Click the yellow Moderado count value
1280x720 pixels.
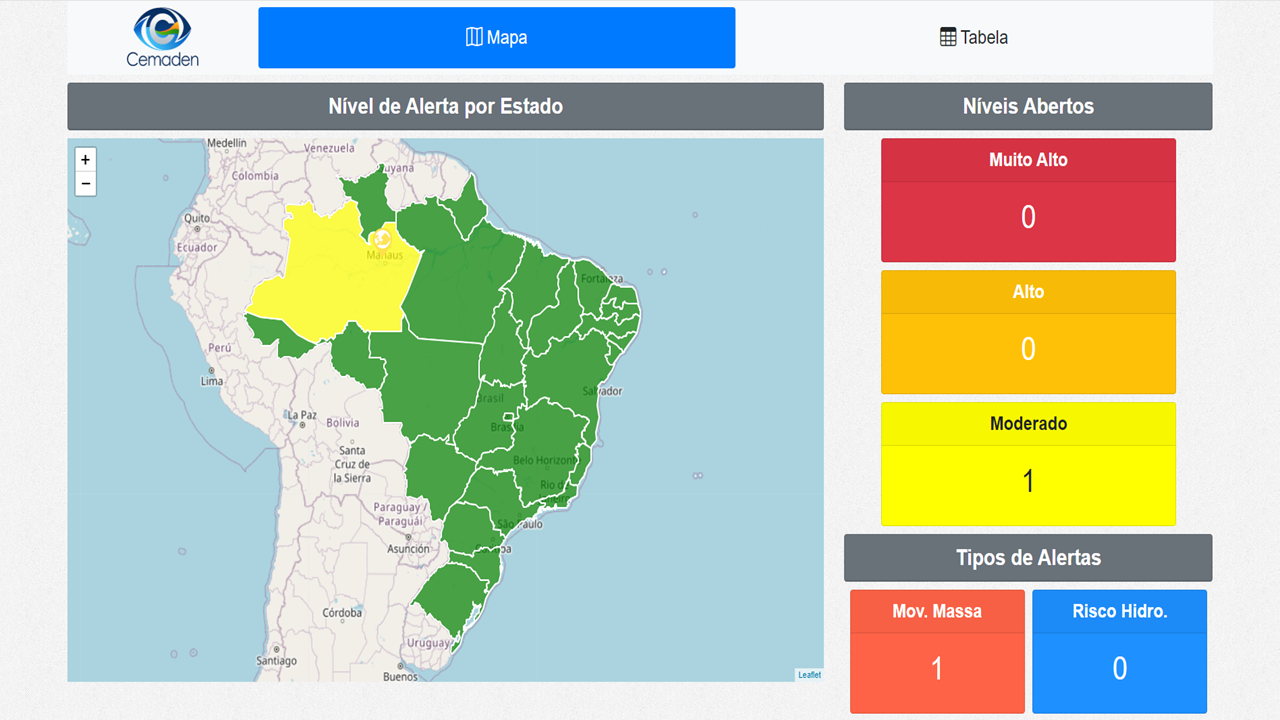click(1028, 482)
